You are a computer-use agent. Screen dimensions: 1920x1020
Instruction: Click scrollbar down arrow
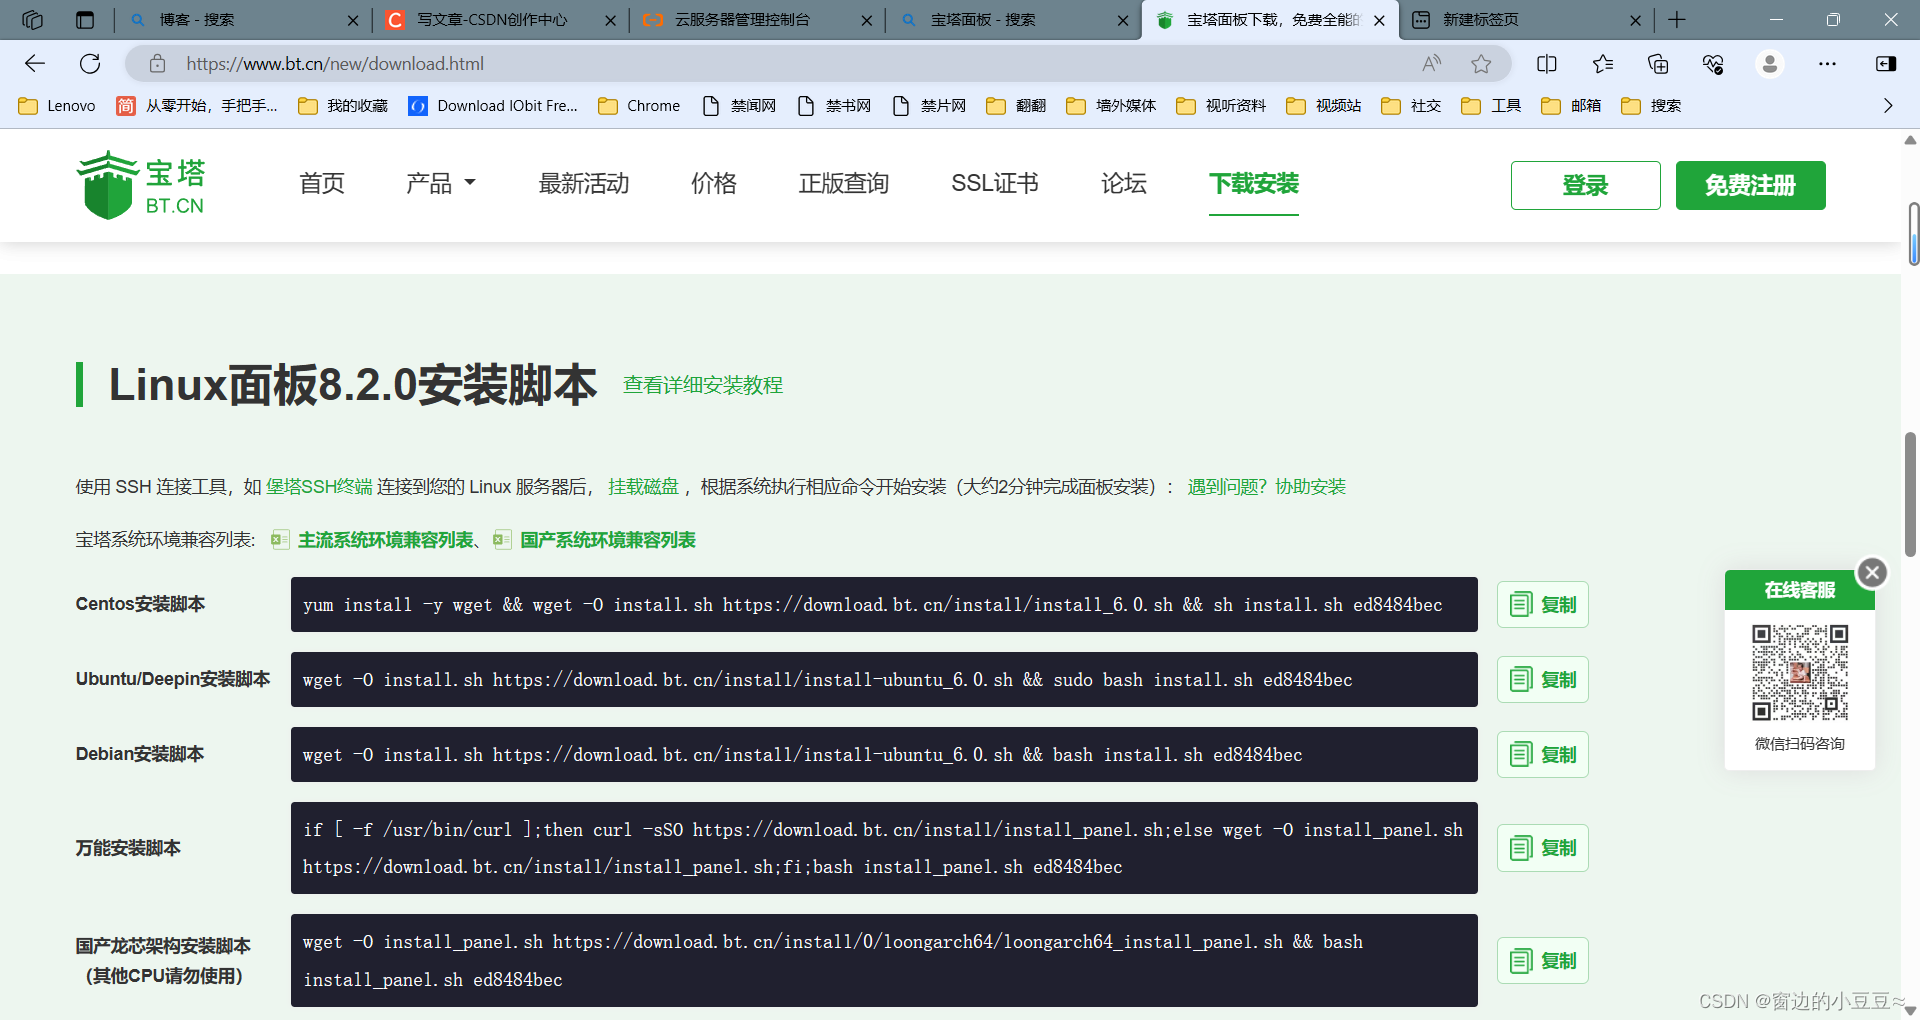pyautogui.click(x=1910, y=1010)
